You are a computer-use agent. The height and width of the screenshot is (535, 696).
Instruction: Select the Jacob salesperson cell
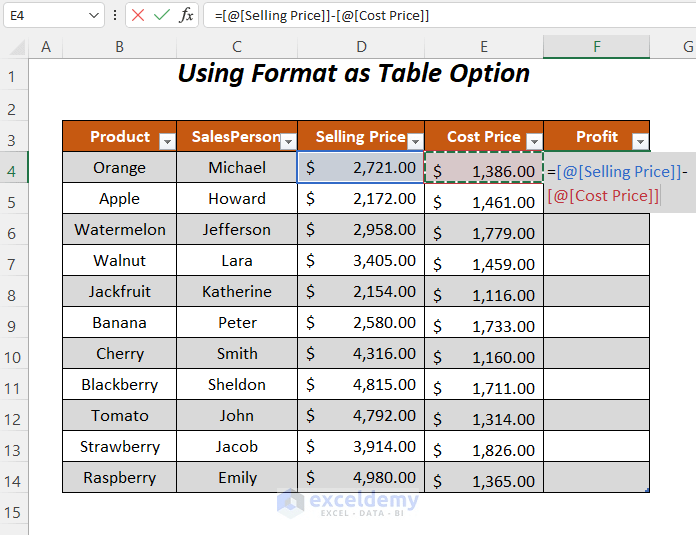pyautogui.click(x=237, y=446)
